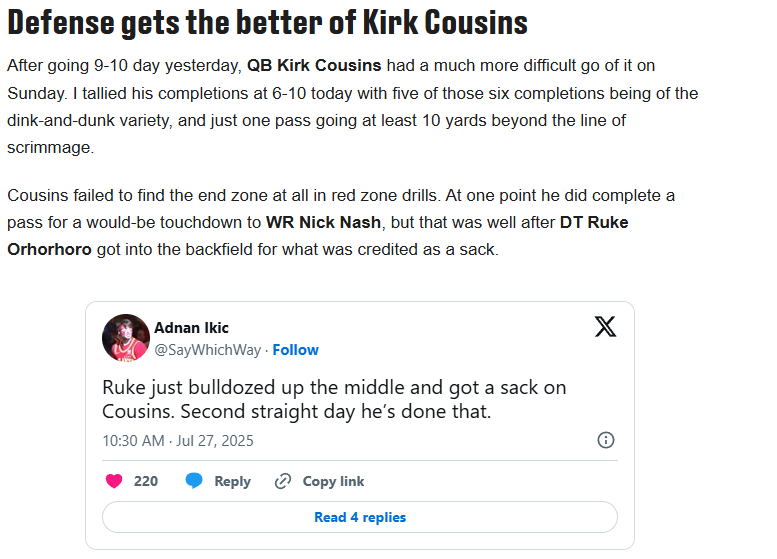Click the Read 4 replies button

click(360, 517)
